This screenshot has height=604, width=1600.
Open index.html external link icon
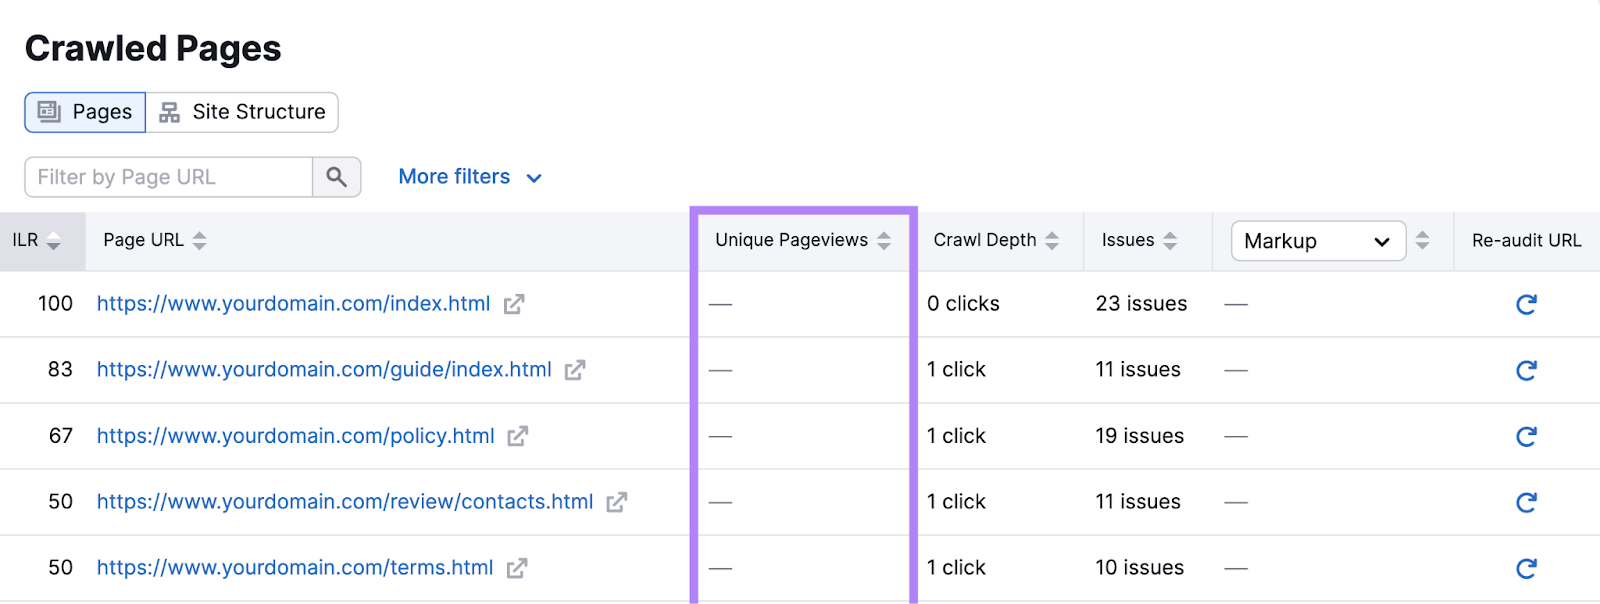click(514, 305)
